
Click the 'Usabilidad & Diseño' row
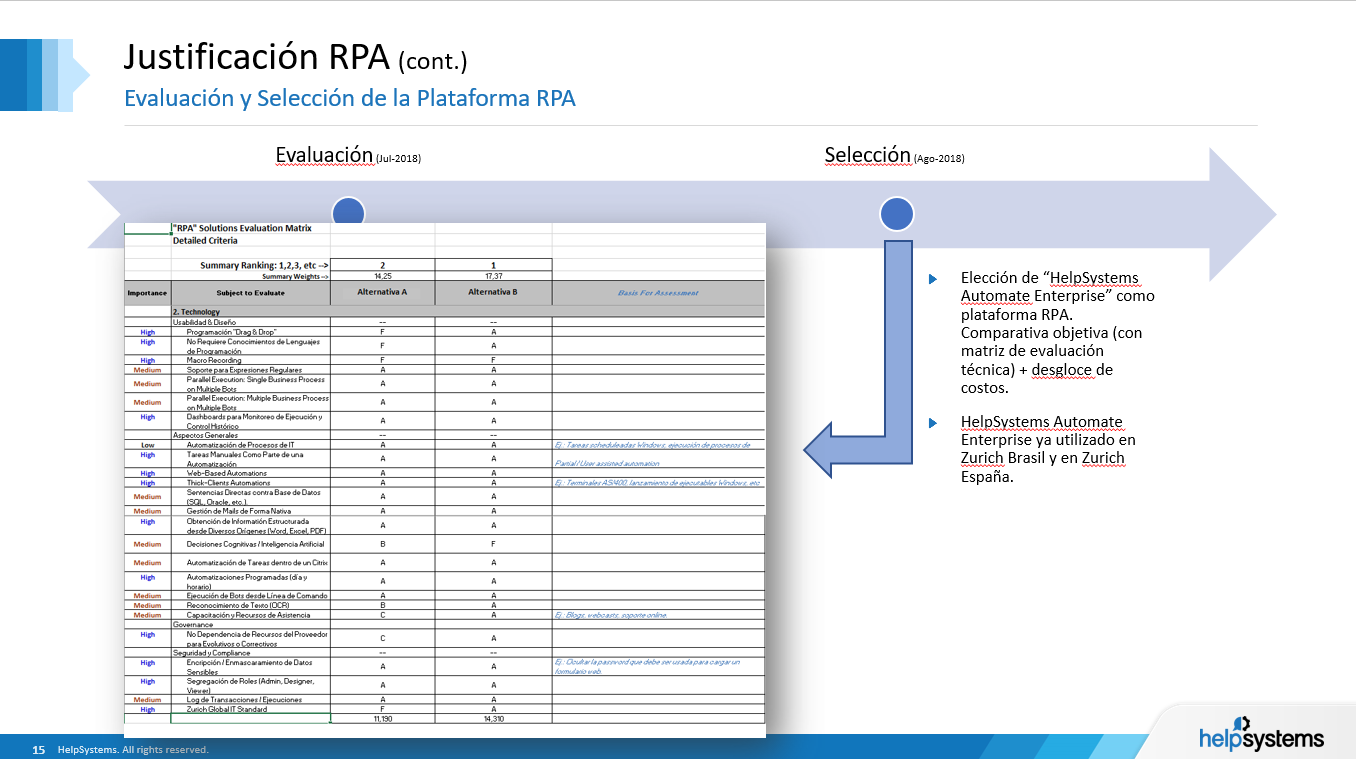click(444, 322)
